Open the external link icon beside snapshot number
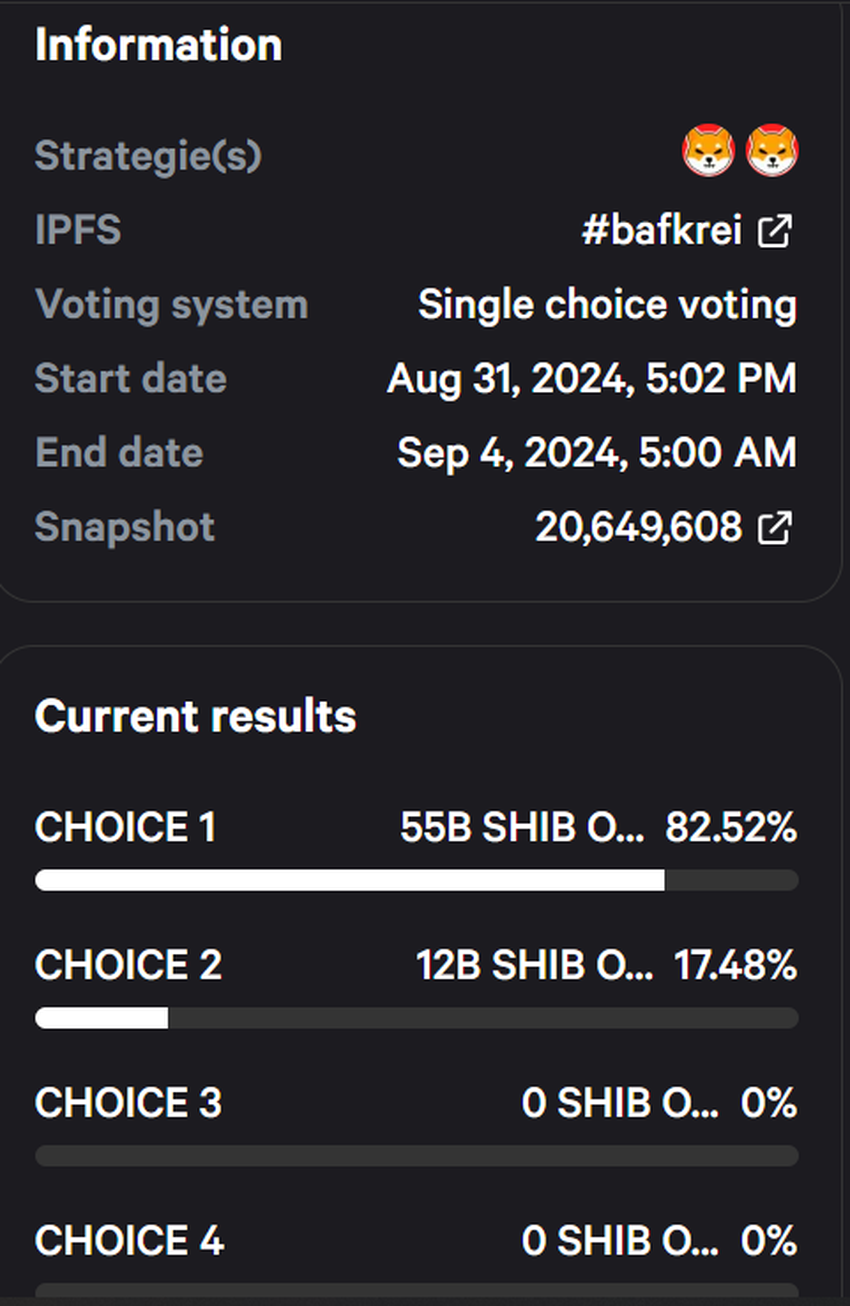Screen dimensions: 850x1306 775,527
